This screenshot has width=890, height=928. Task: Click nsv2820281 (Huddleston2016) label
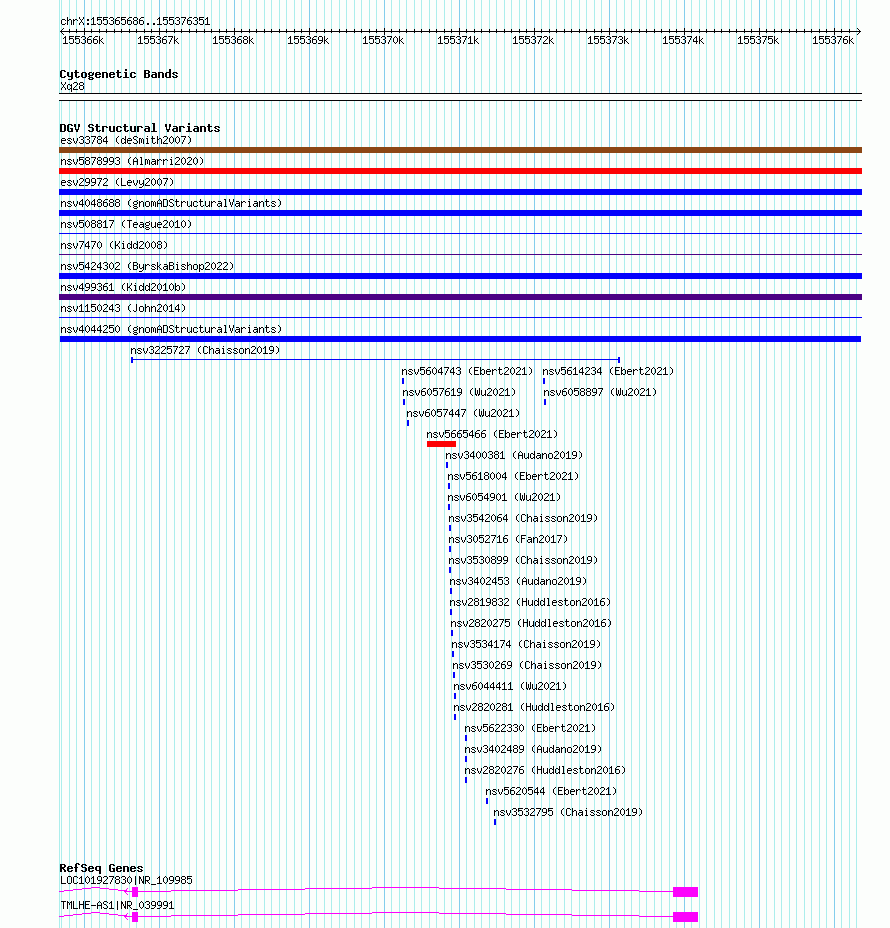pos(534,707)
